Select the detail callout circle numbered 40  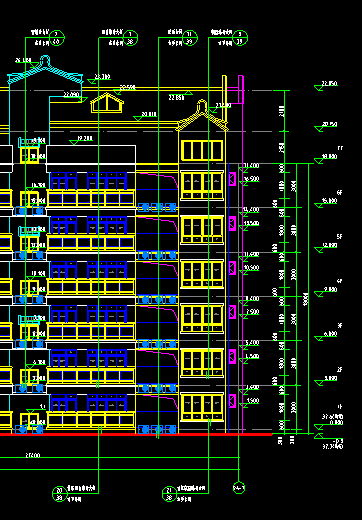(x=56, y=38)
